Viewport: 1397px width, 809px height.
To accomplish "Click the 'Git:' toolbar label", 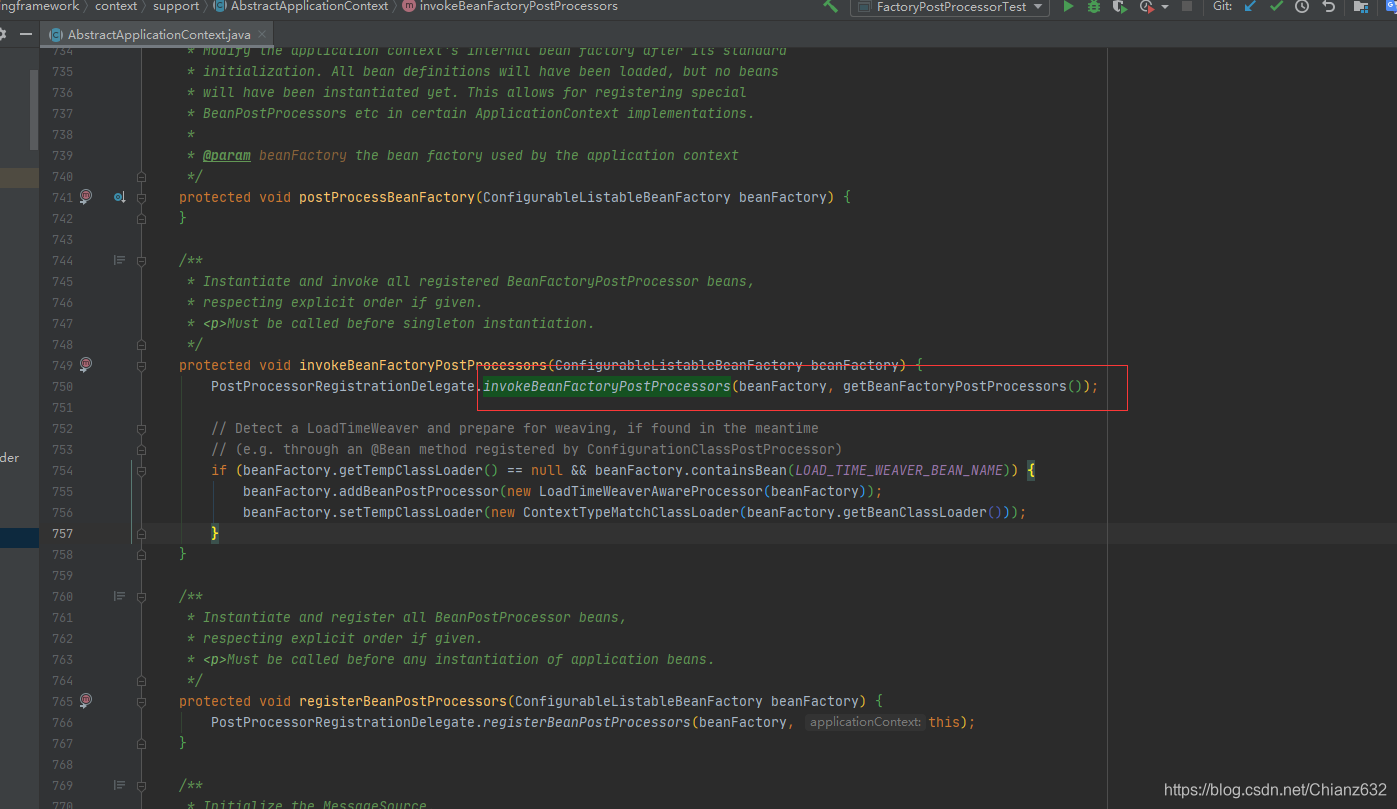I will (1222, 6).
